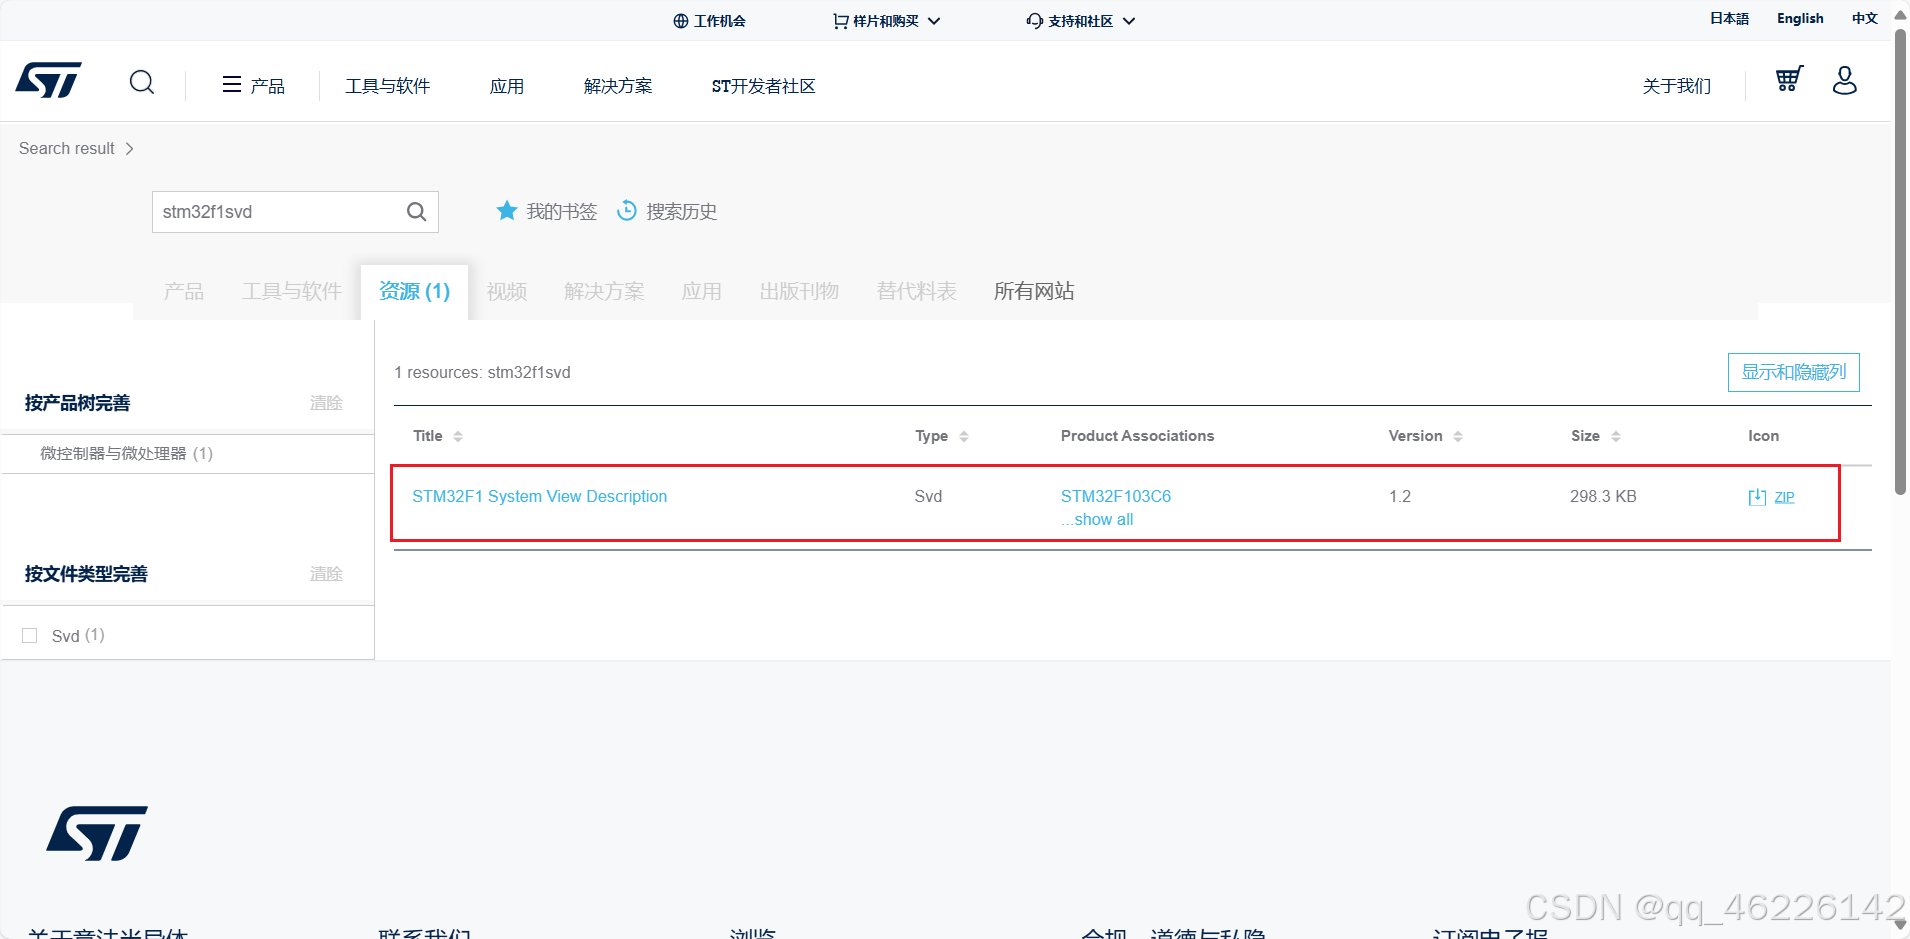Switch language to 中文
This screenshot has width=1910, height=939.
tap(1865, 18)
